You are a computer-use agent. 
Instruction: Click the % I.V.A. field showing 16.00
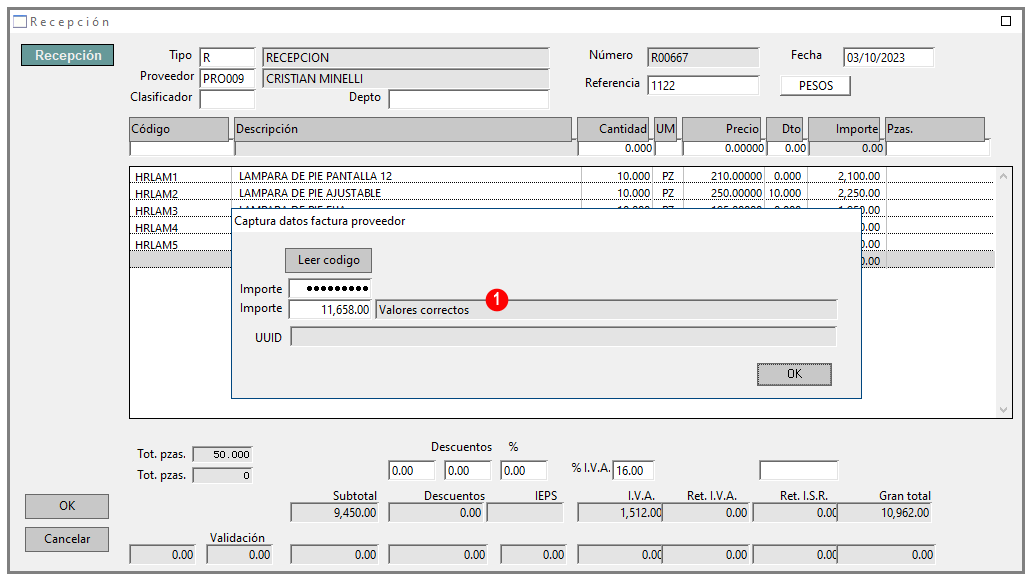click(x=633, y=470)
